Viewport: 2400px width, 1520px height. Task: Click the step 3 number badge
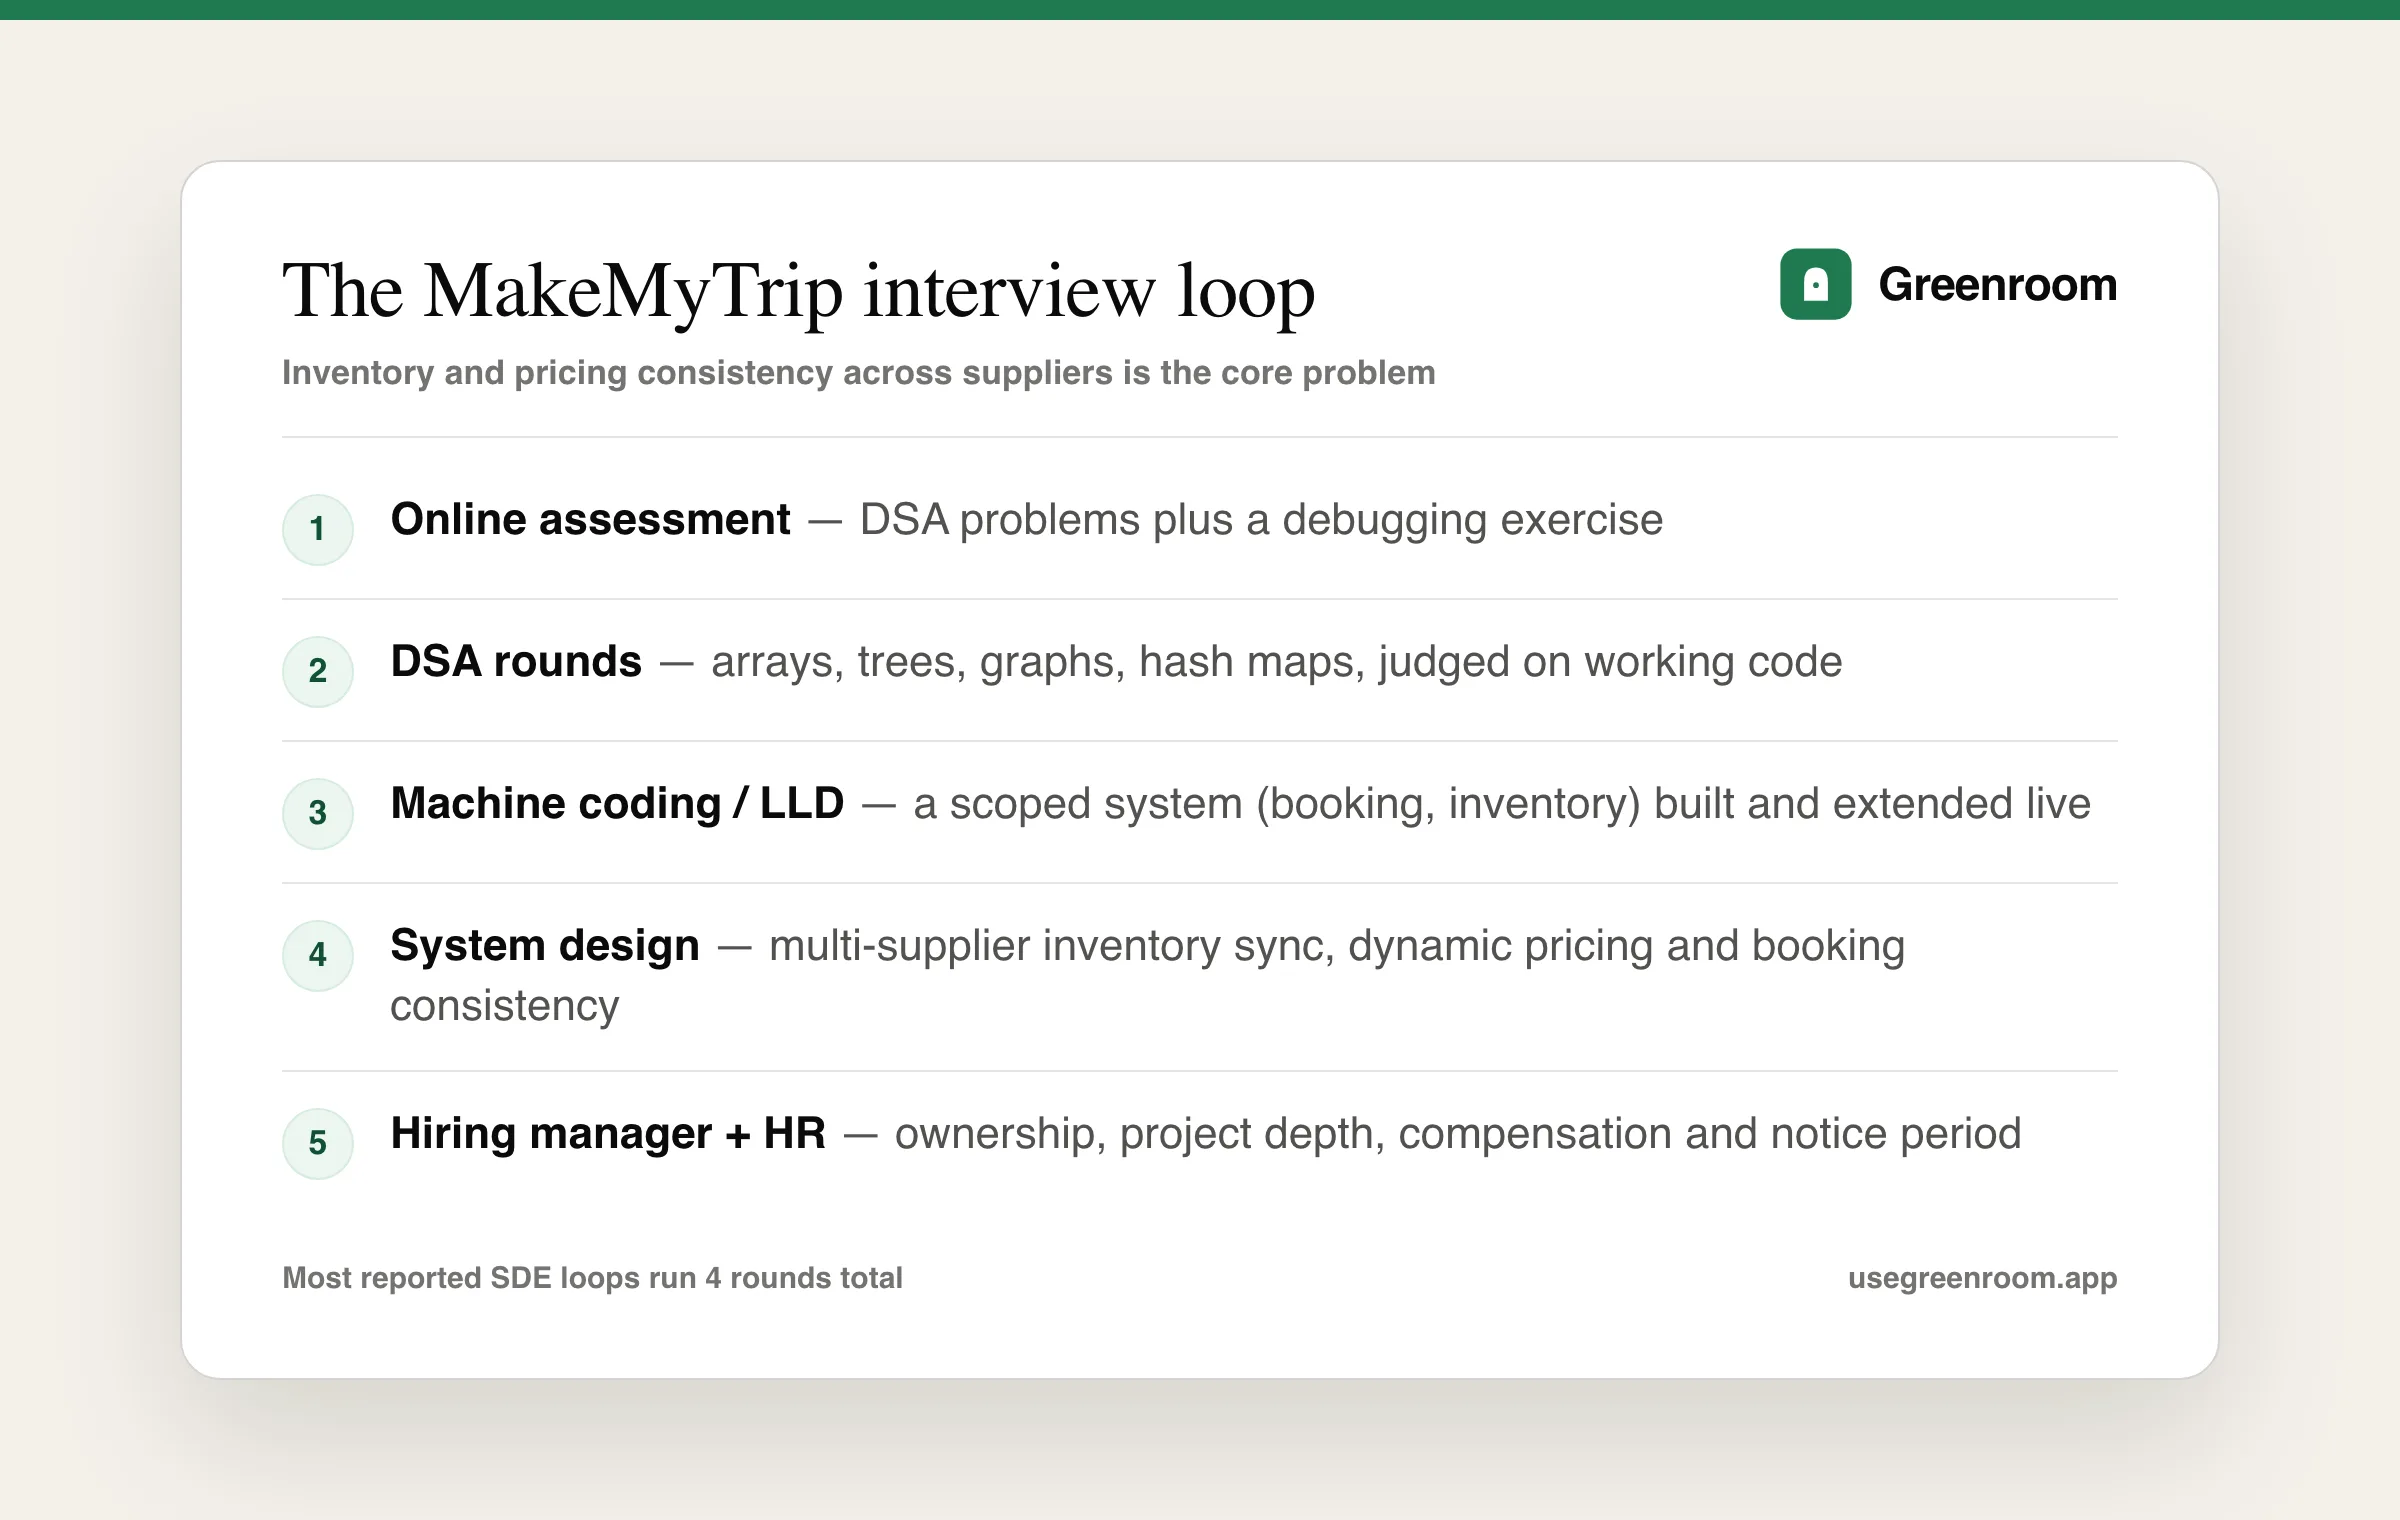point(318,813)
